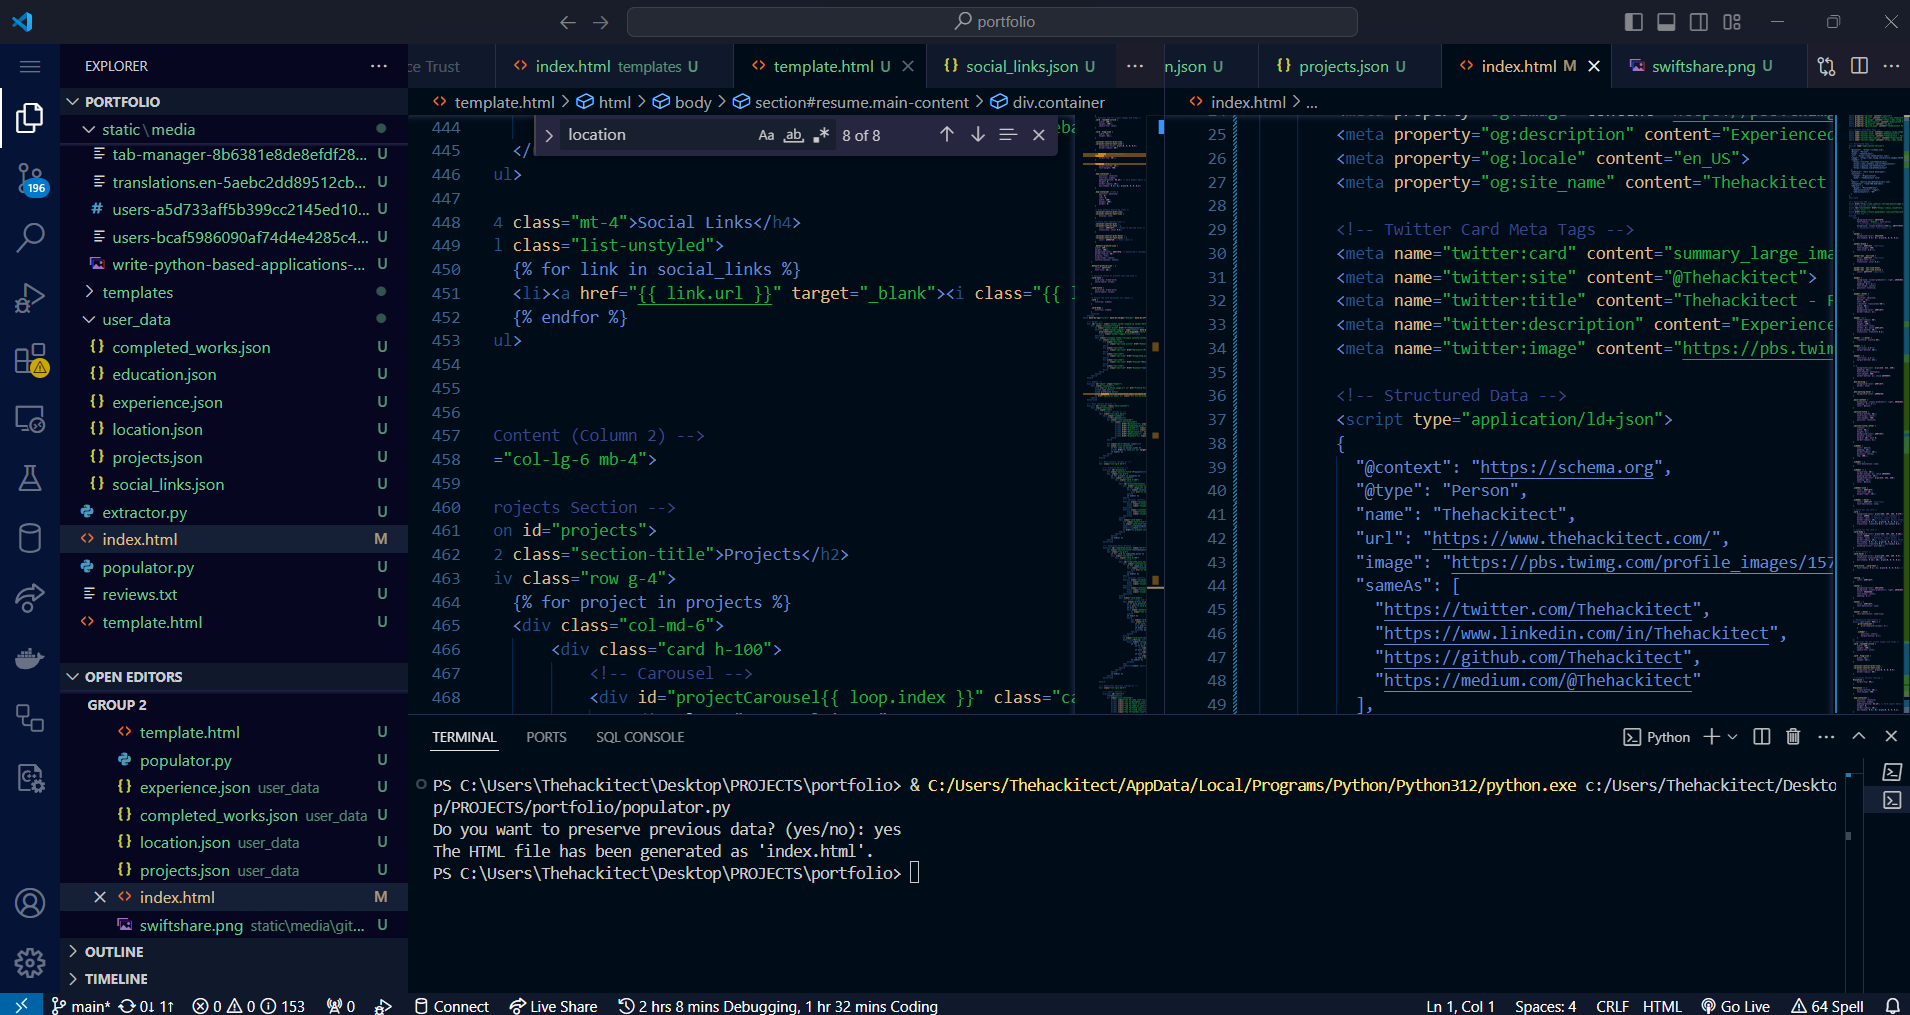The image size is (1910, 1015).
Task: Switch to social_links.json tab
Action: 1020,66
